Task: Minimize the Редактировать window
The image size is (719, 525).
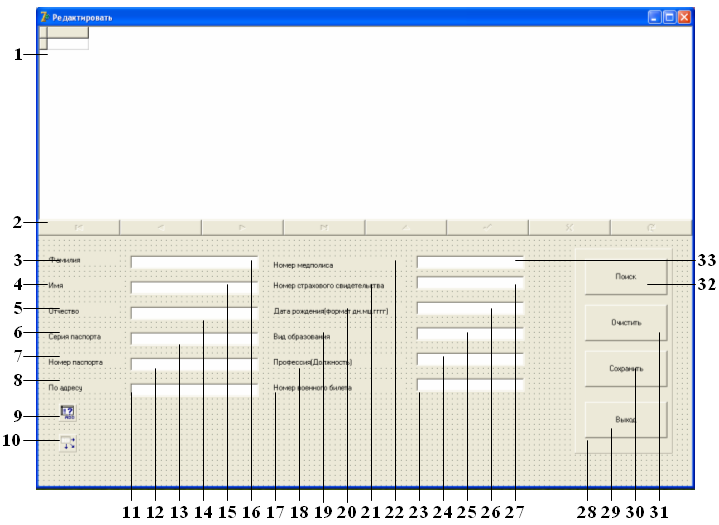Action: pos(655,17)
